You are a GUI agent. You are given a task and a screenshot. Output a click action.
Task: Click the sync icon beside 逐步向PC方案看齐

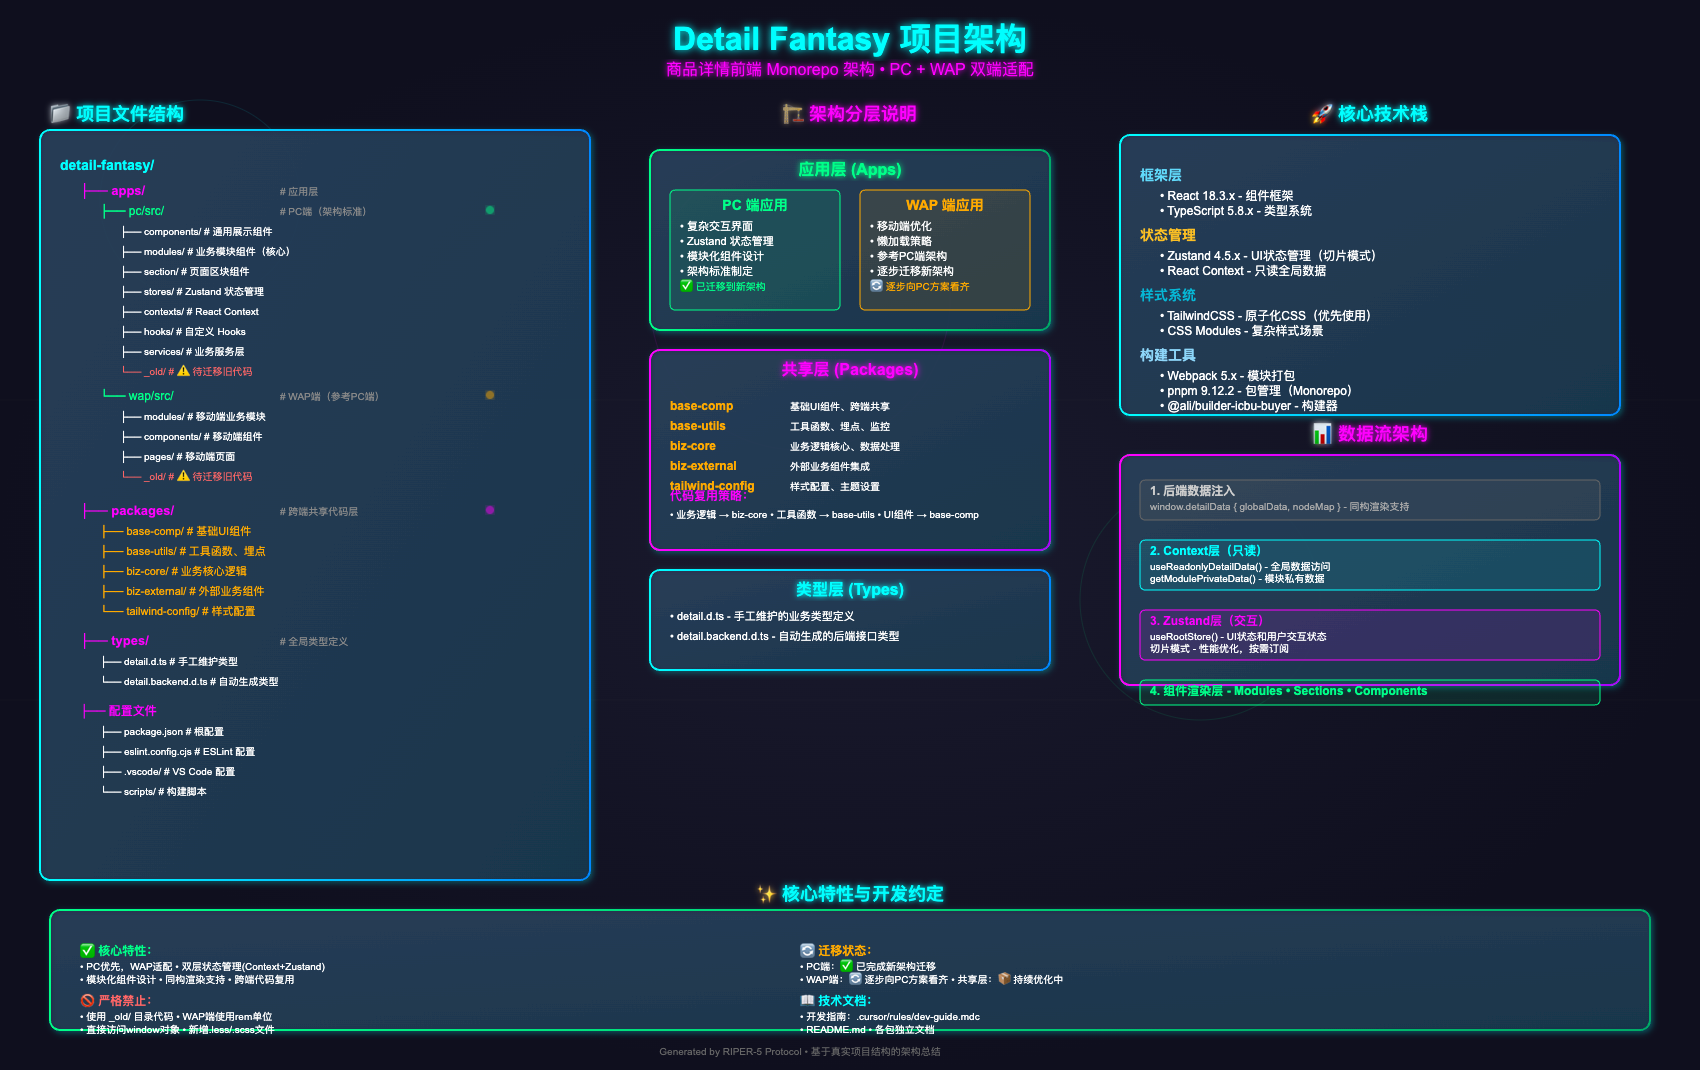(876, 286)
